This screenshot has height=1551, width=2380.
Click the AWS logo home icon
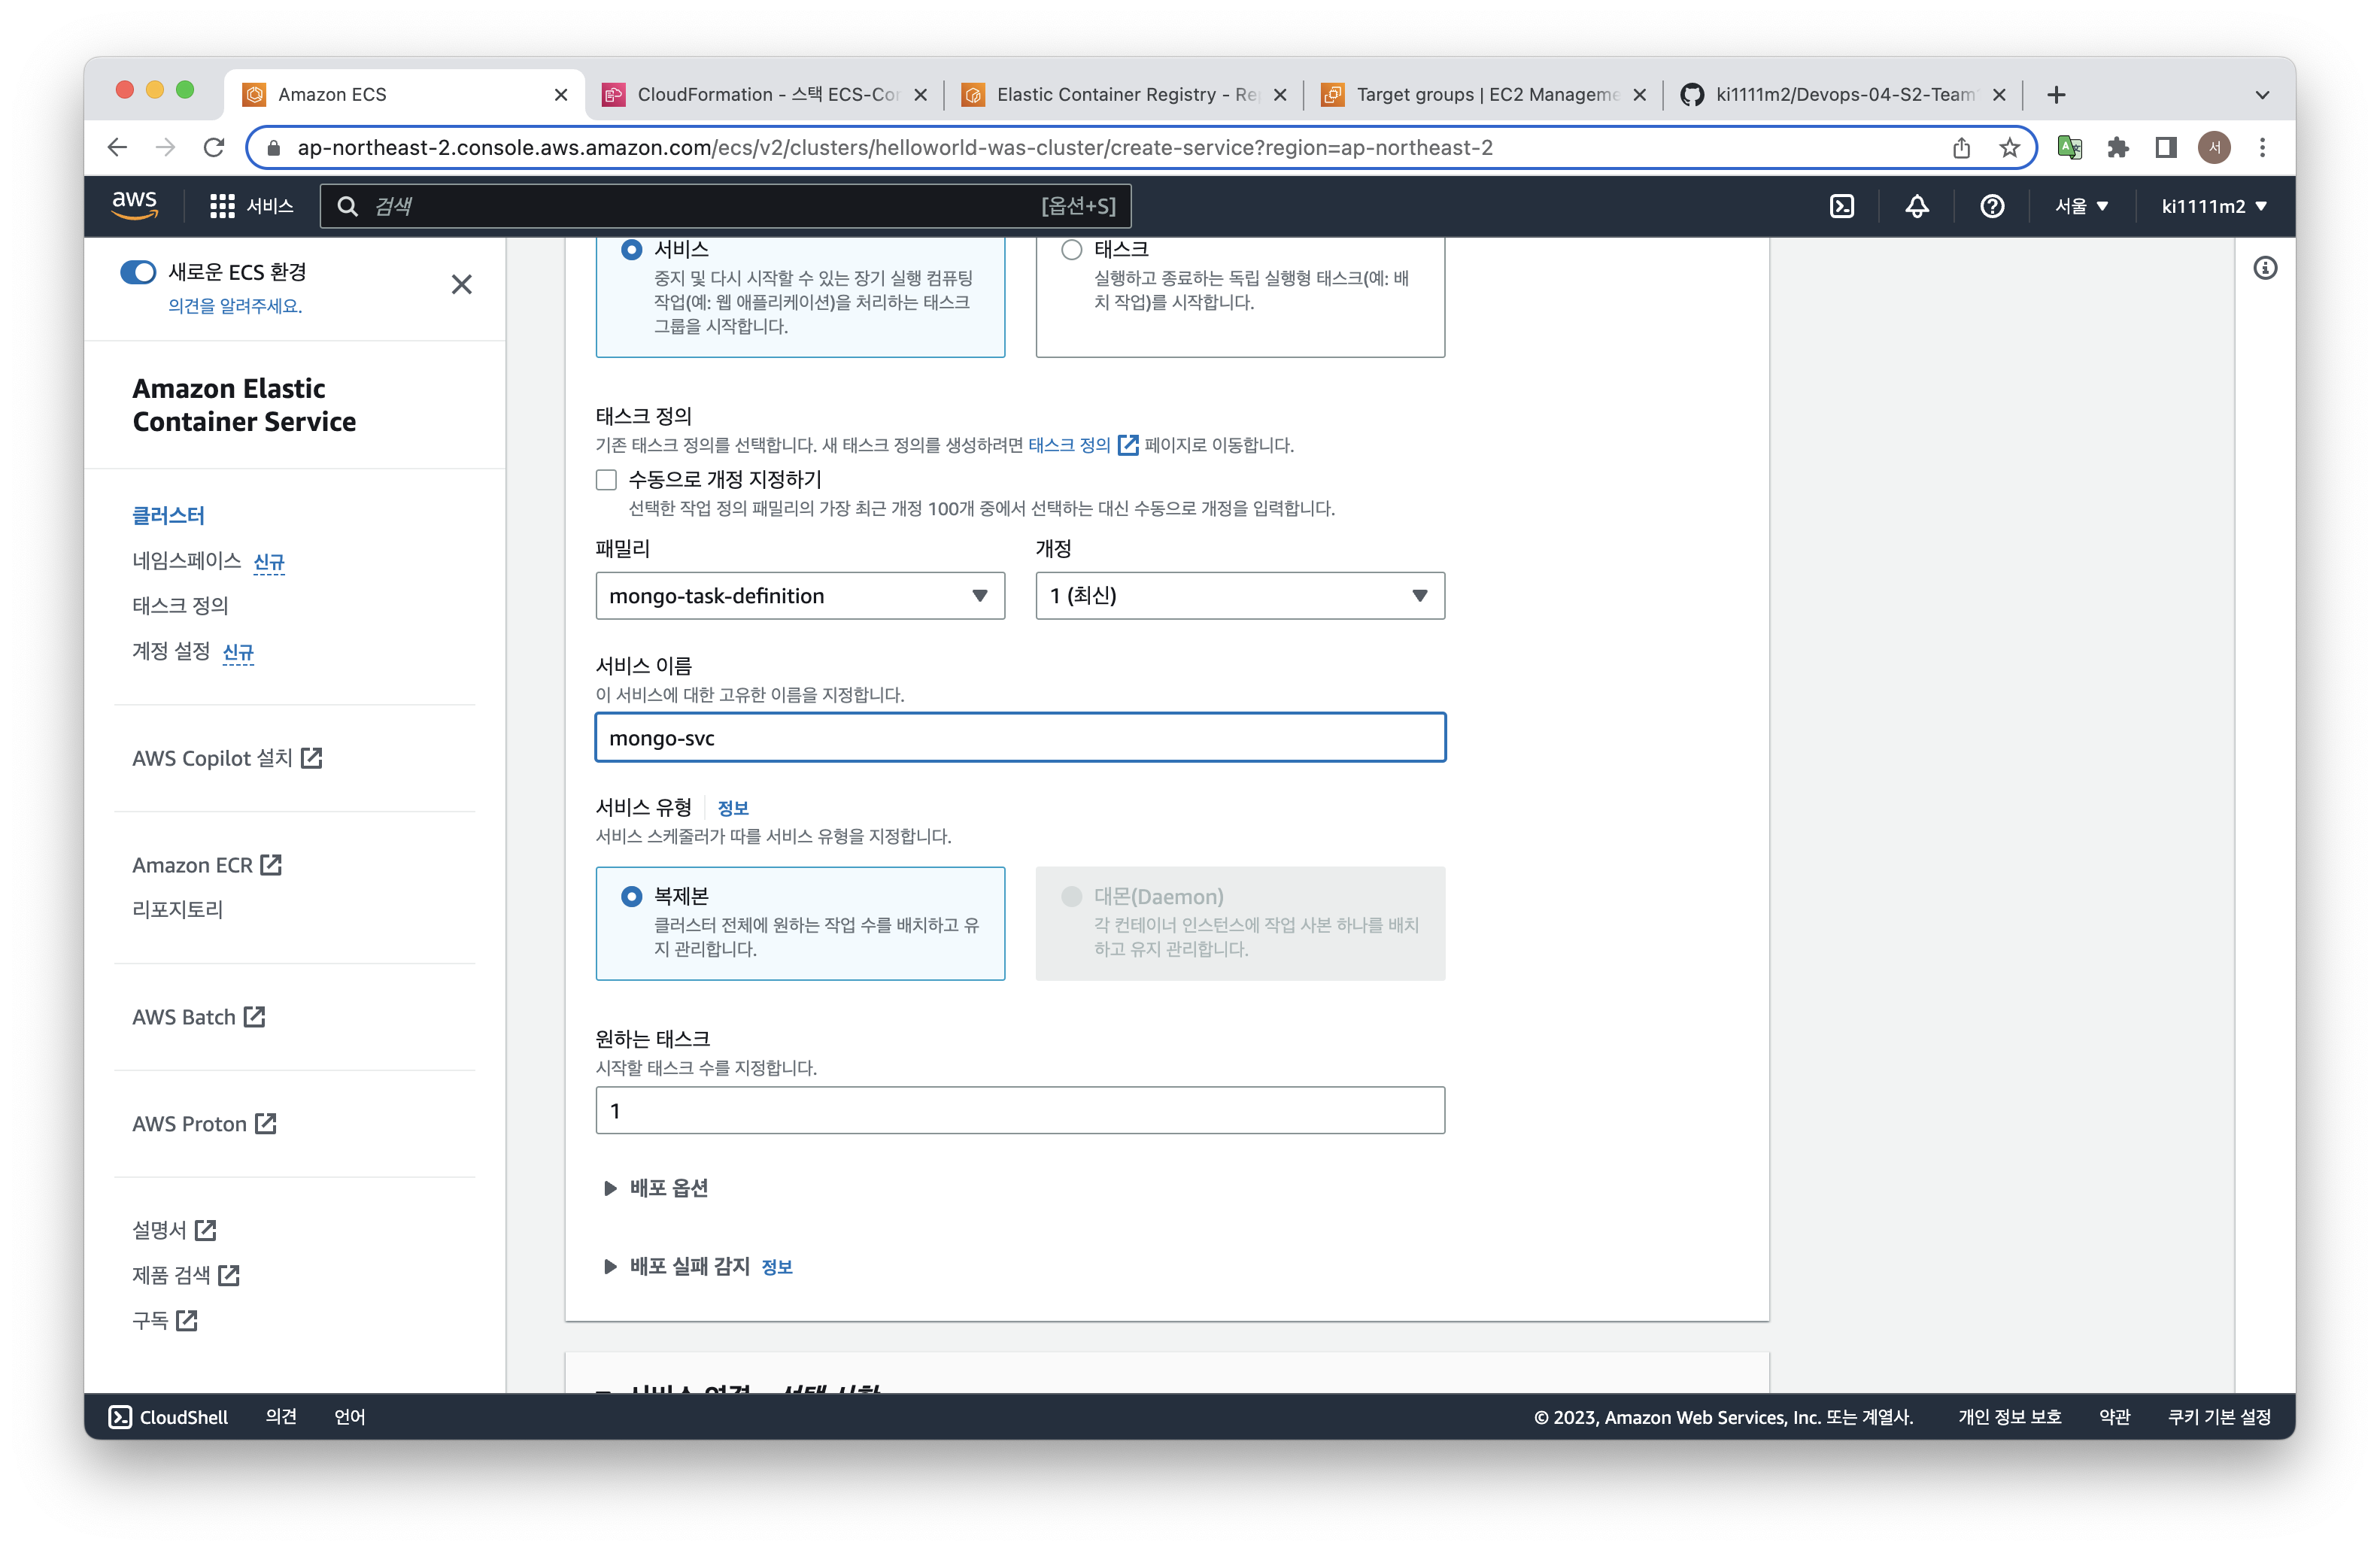click(135, 204)
